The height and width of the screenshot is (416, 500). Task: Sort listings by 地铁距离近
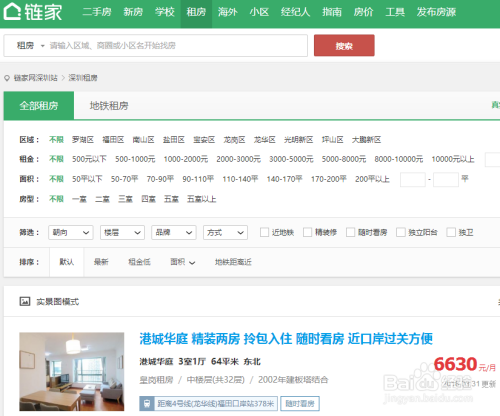[233, 262]
